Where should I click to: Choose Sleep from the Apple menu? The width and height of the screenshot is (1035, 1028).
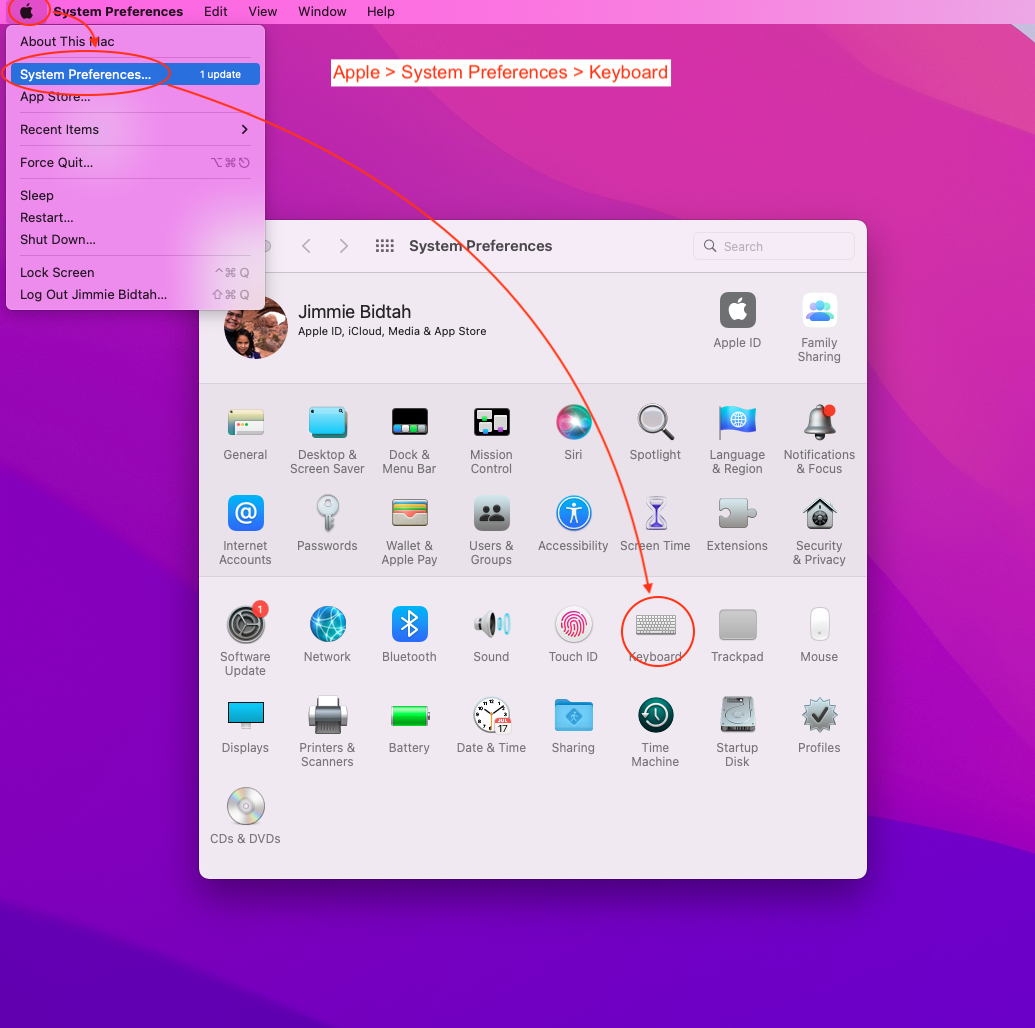coord(135,195)
